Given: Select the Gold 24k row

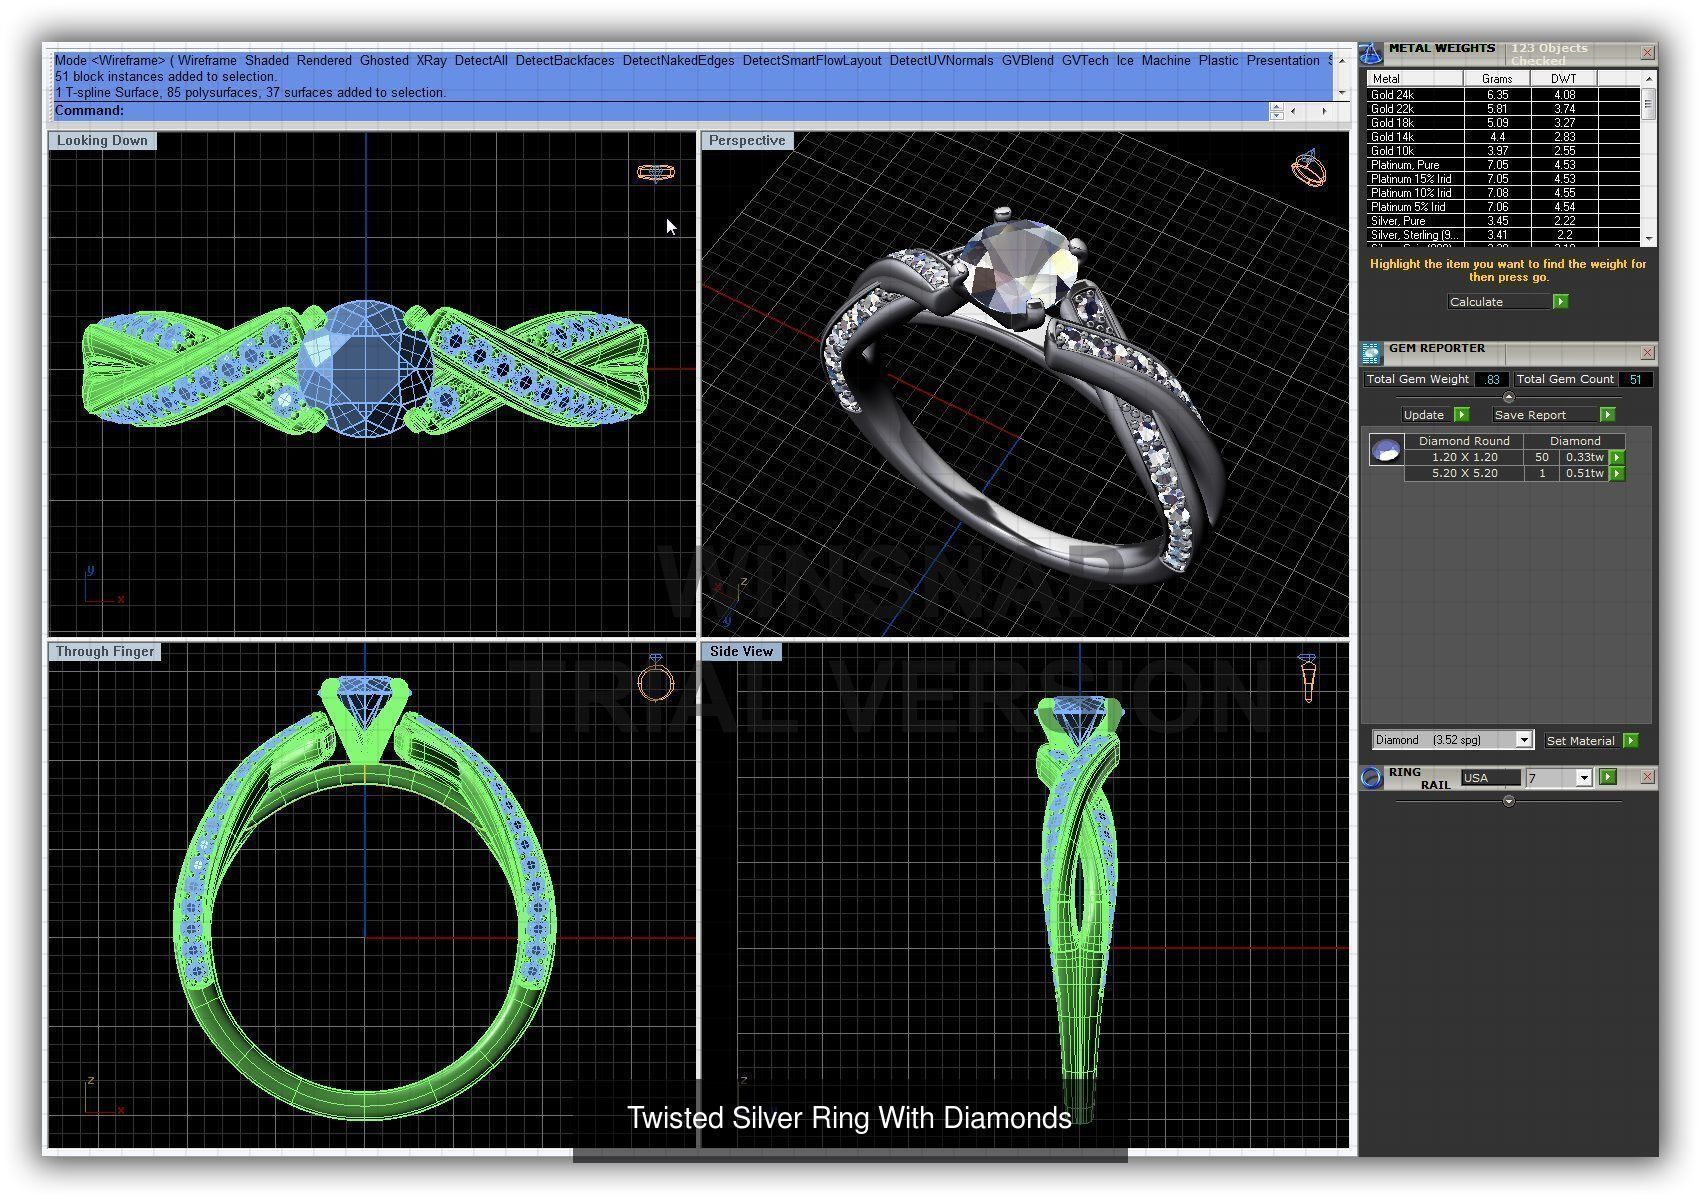Looking at the screenshot, I should tap(1503, 95).
